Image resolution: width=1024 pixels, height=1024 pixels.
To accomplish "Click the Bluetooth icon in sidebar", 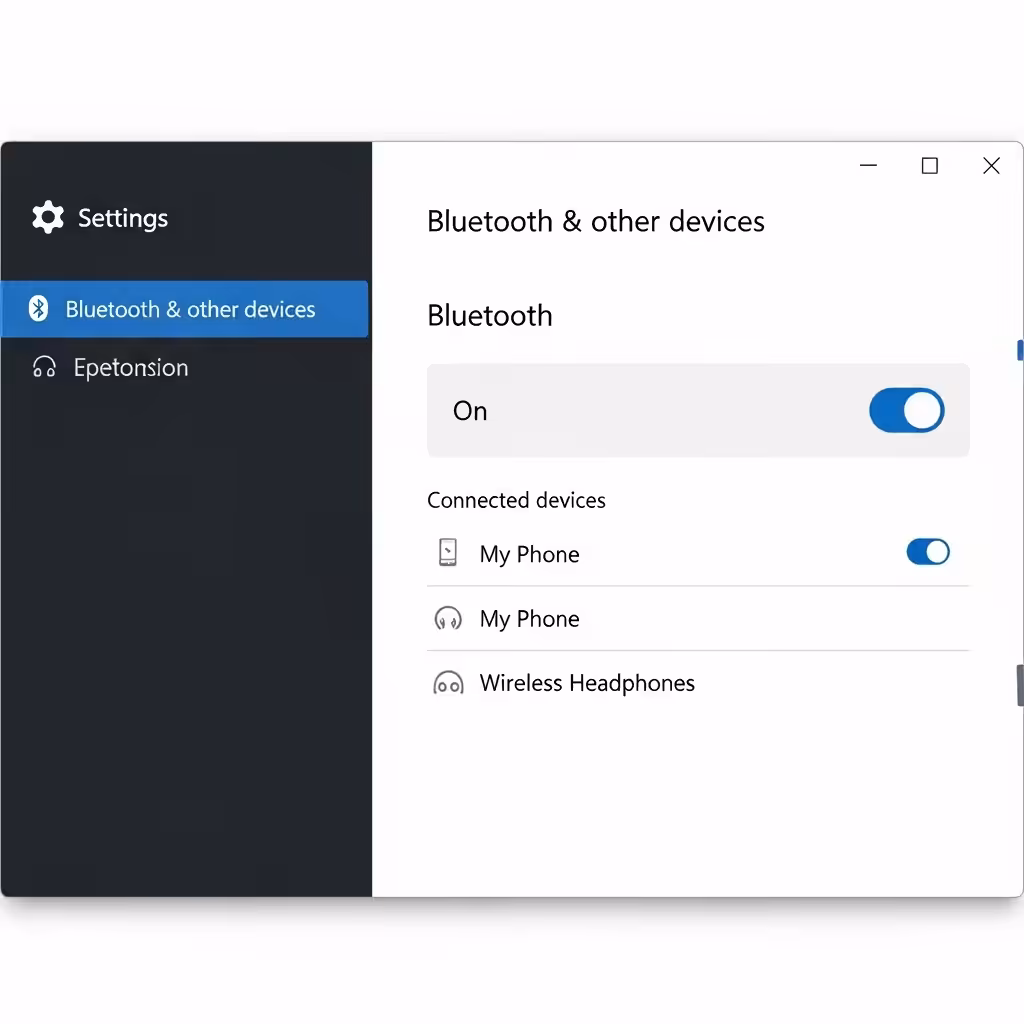I will pos(39,309).
